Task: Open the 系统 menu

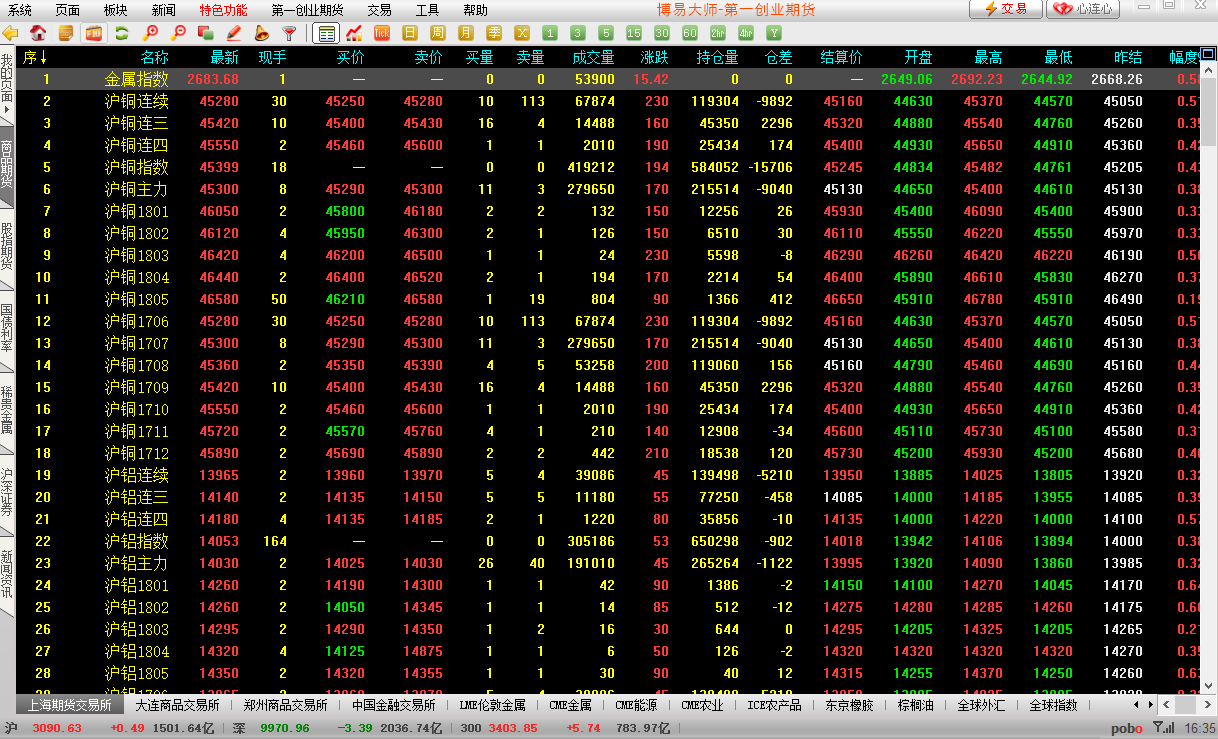Action: [20, 10]
